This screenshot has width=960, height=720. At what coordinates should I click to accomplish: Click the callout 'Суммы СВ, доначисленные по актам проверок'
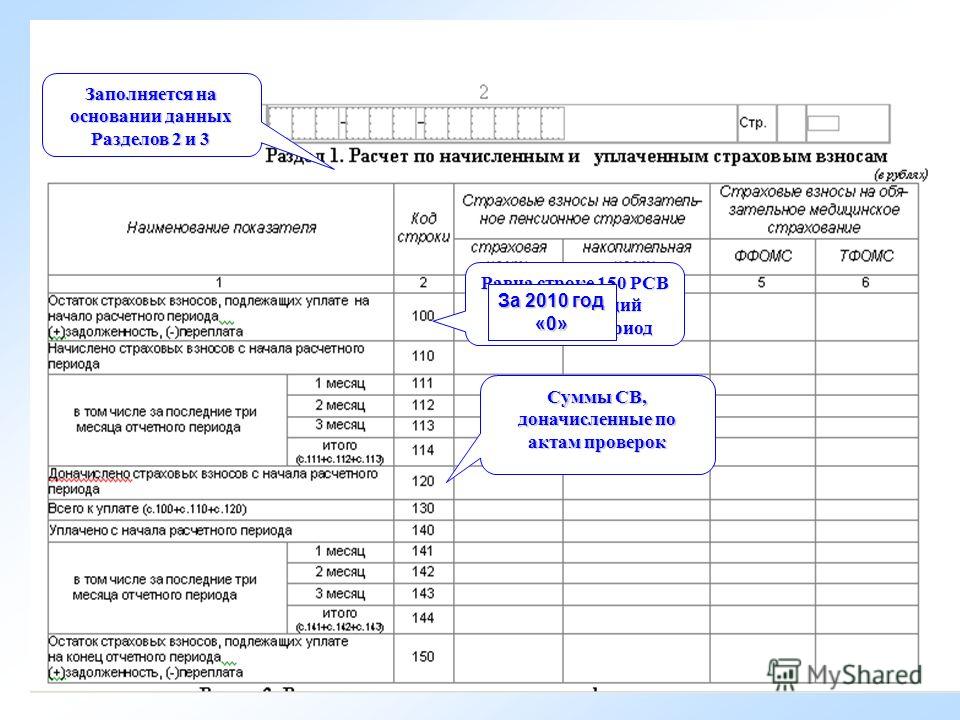[597, 424]
